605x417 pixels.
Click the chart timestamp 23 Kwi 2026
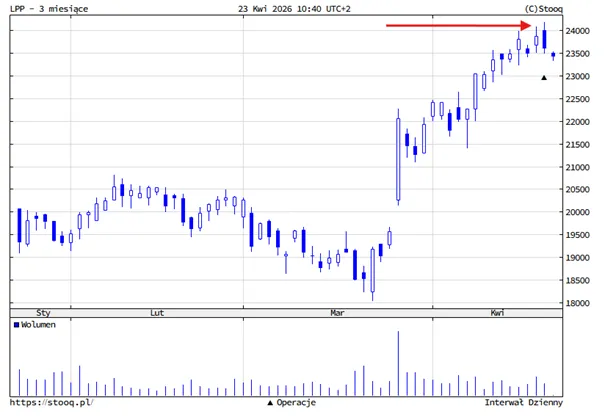[x=294, y=8]
